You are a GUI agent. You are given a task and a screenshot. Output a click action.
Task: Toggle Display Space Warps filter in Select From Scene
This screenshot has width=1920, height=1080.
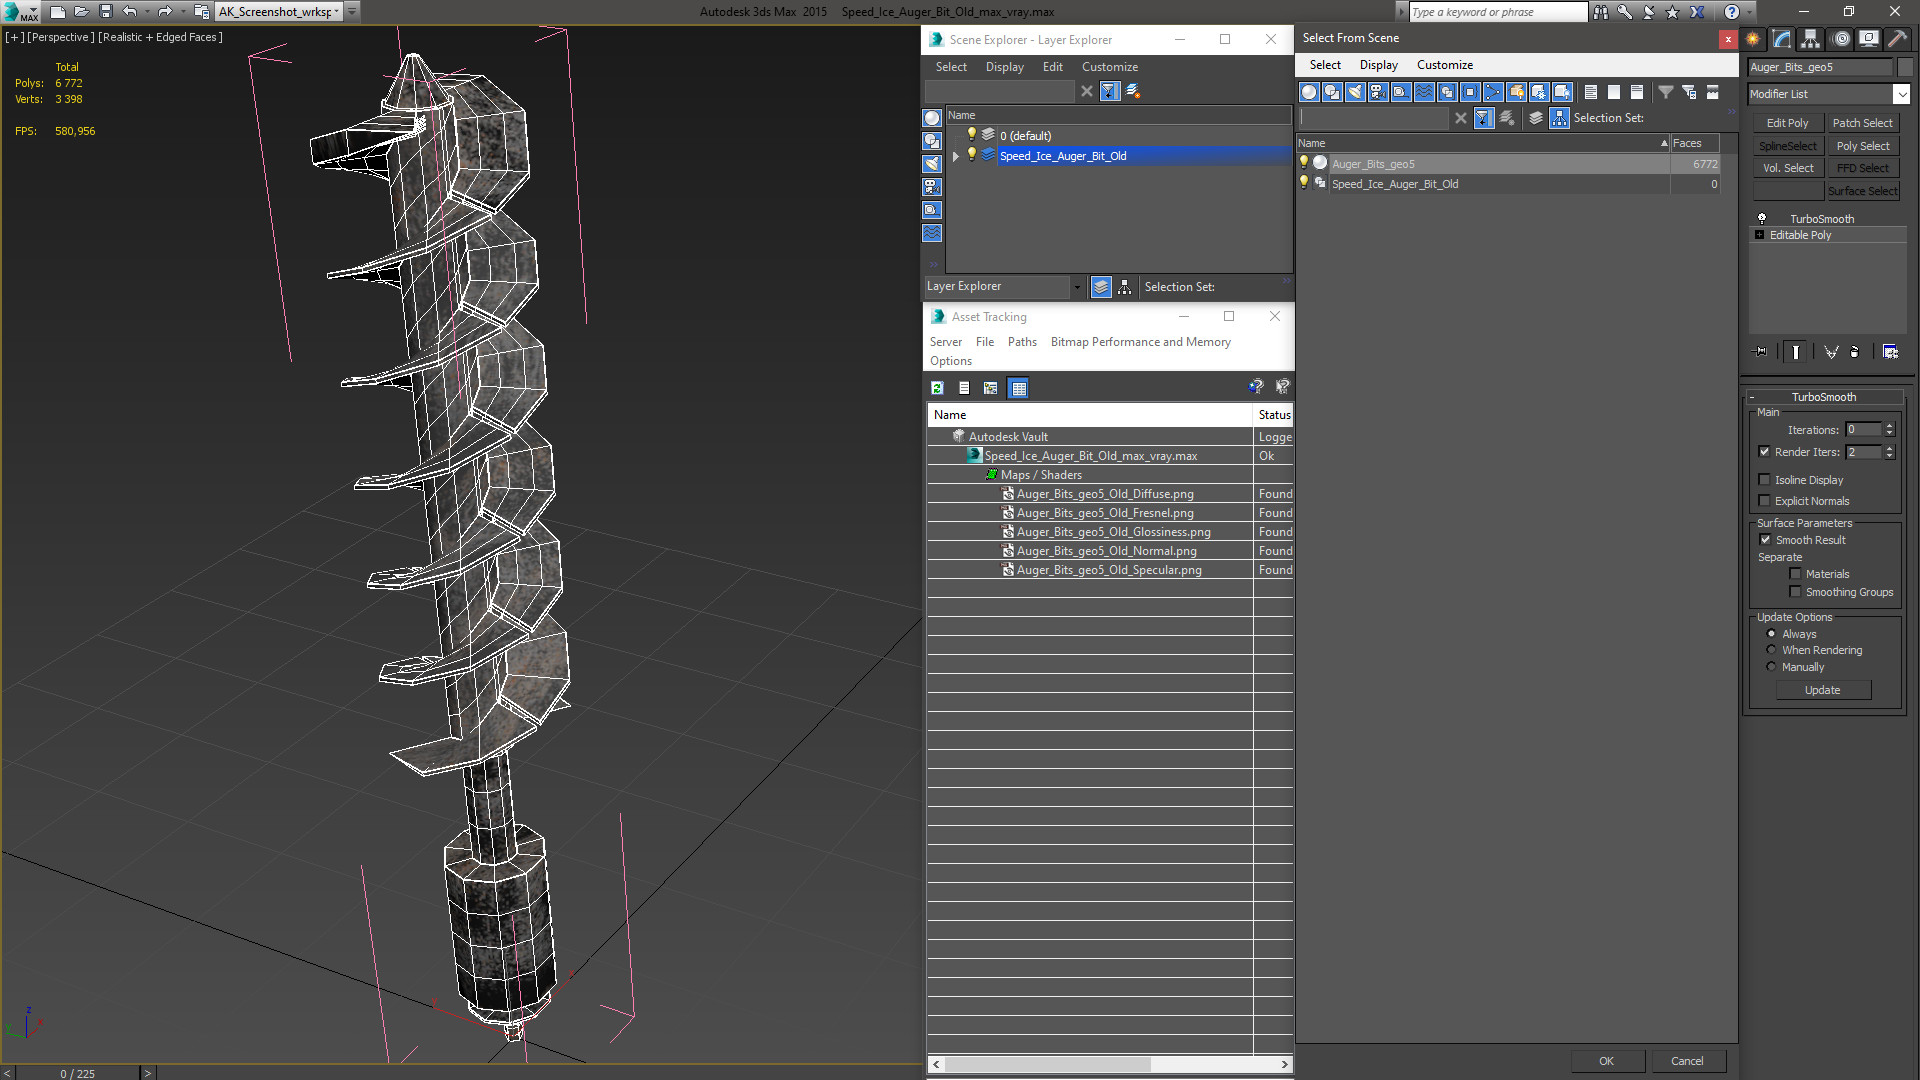pos(1424,92)
